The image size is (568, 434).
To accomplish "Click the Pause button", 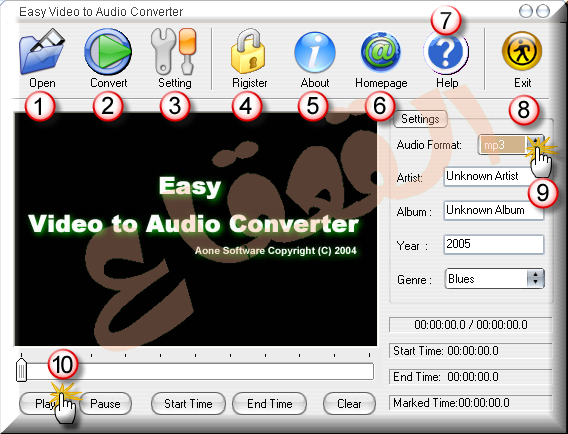I will pyautogui.click(x=105, y=404).
